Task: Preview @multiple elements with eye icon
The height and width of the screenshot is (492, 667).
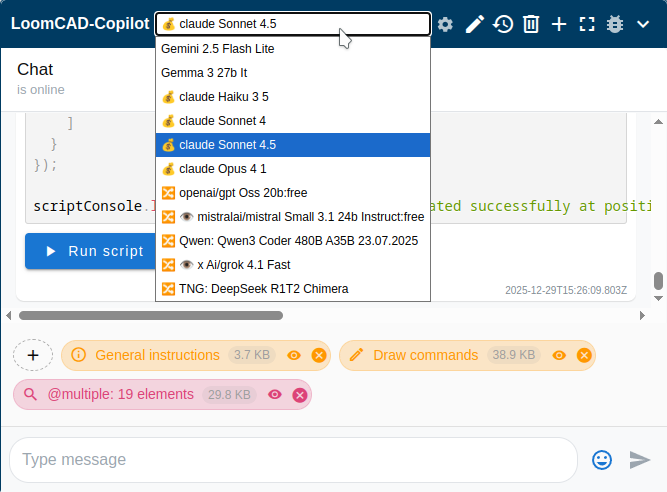Action: [x=275, y=395]
